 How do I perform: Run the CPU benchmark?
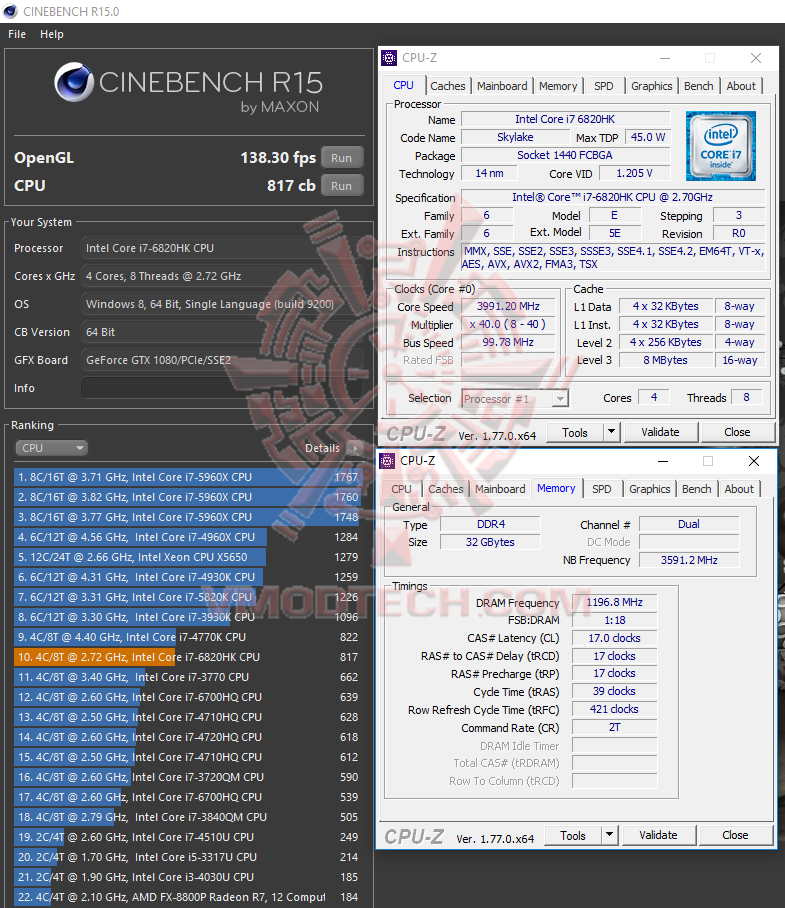342,186
